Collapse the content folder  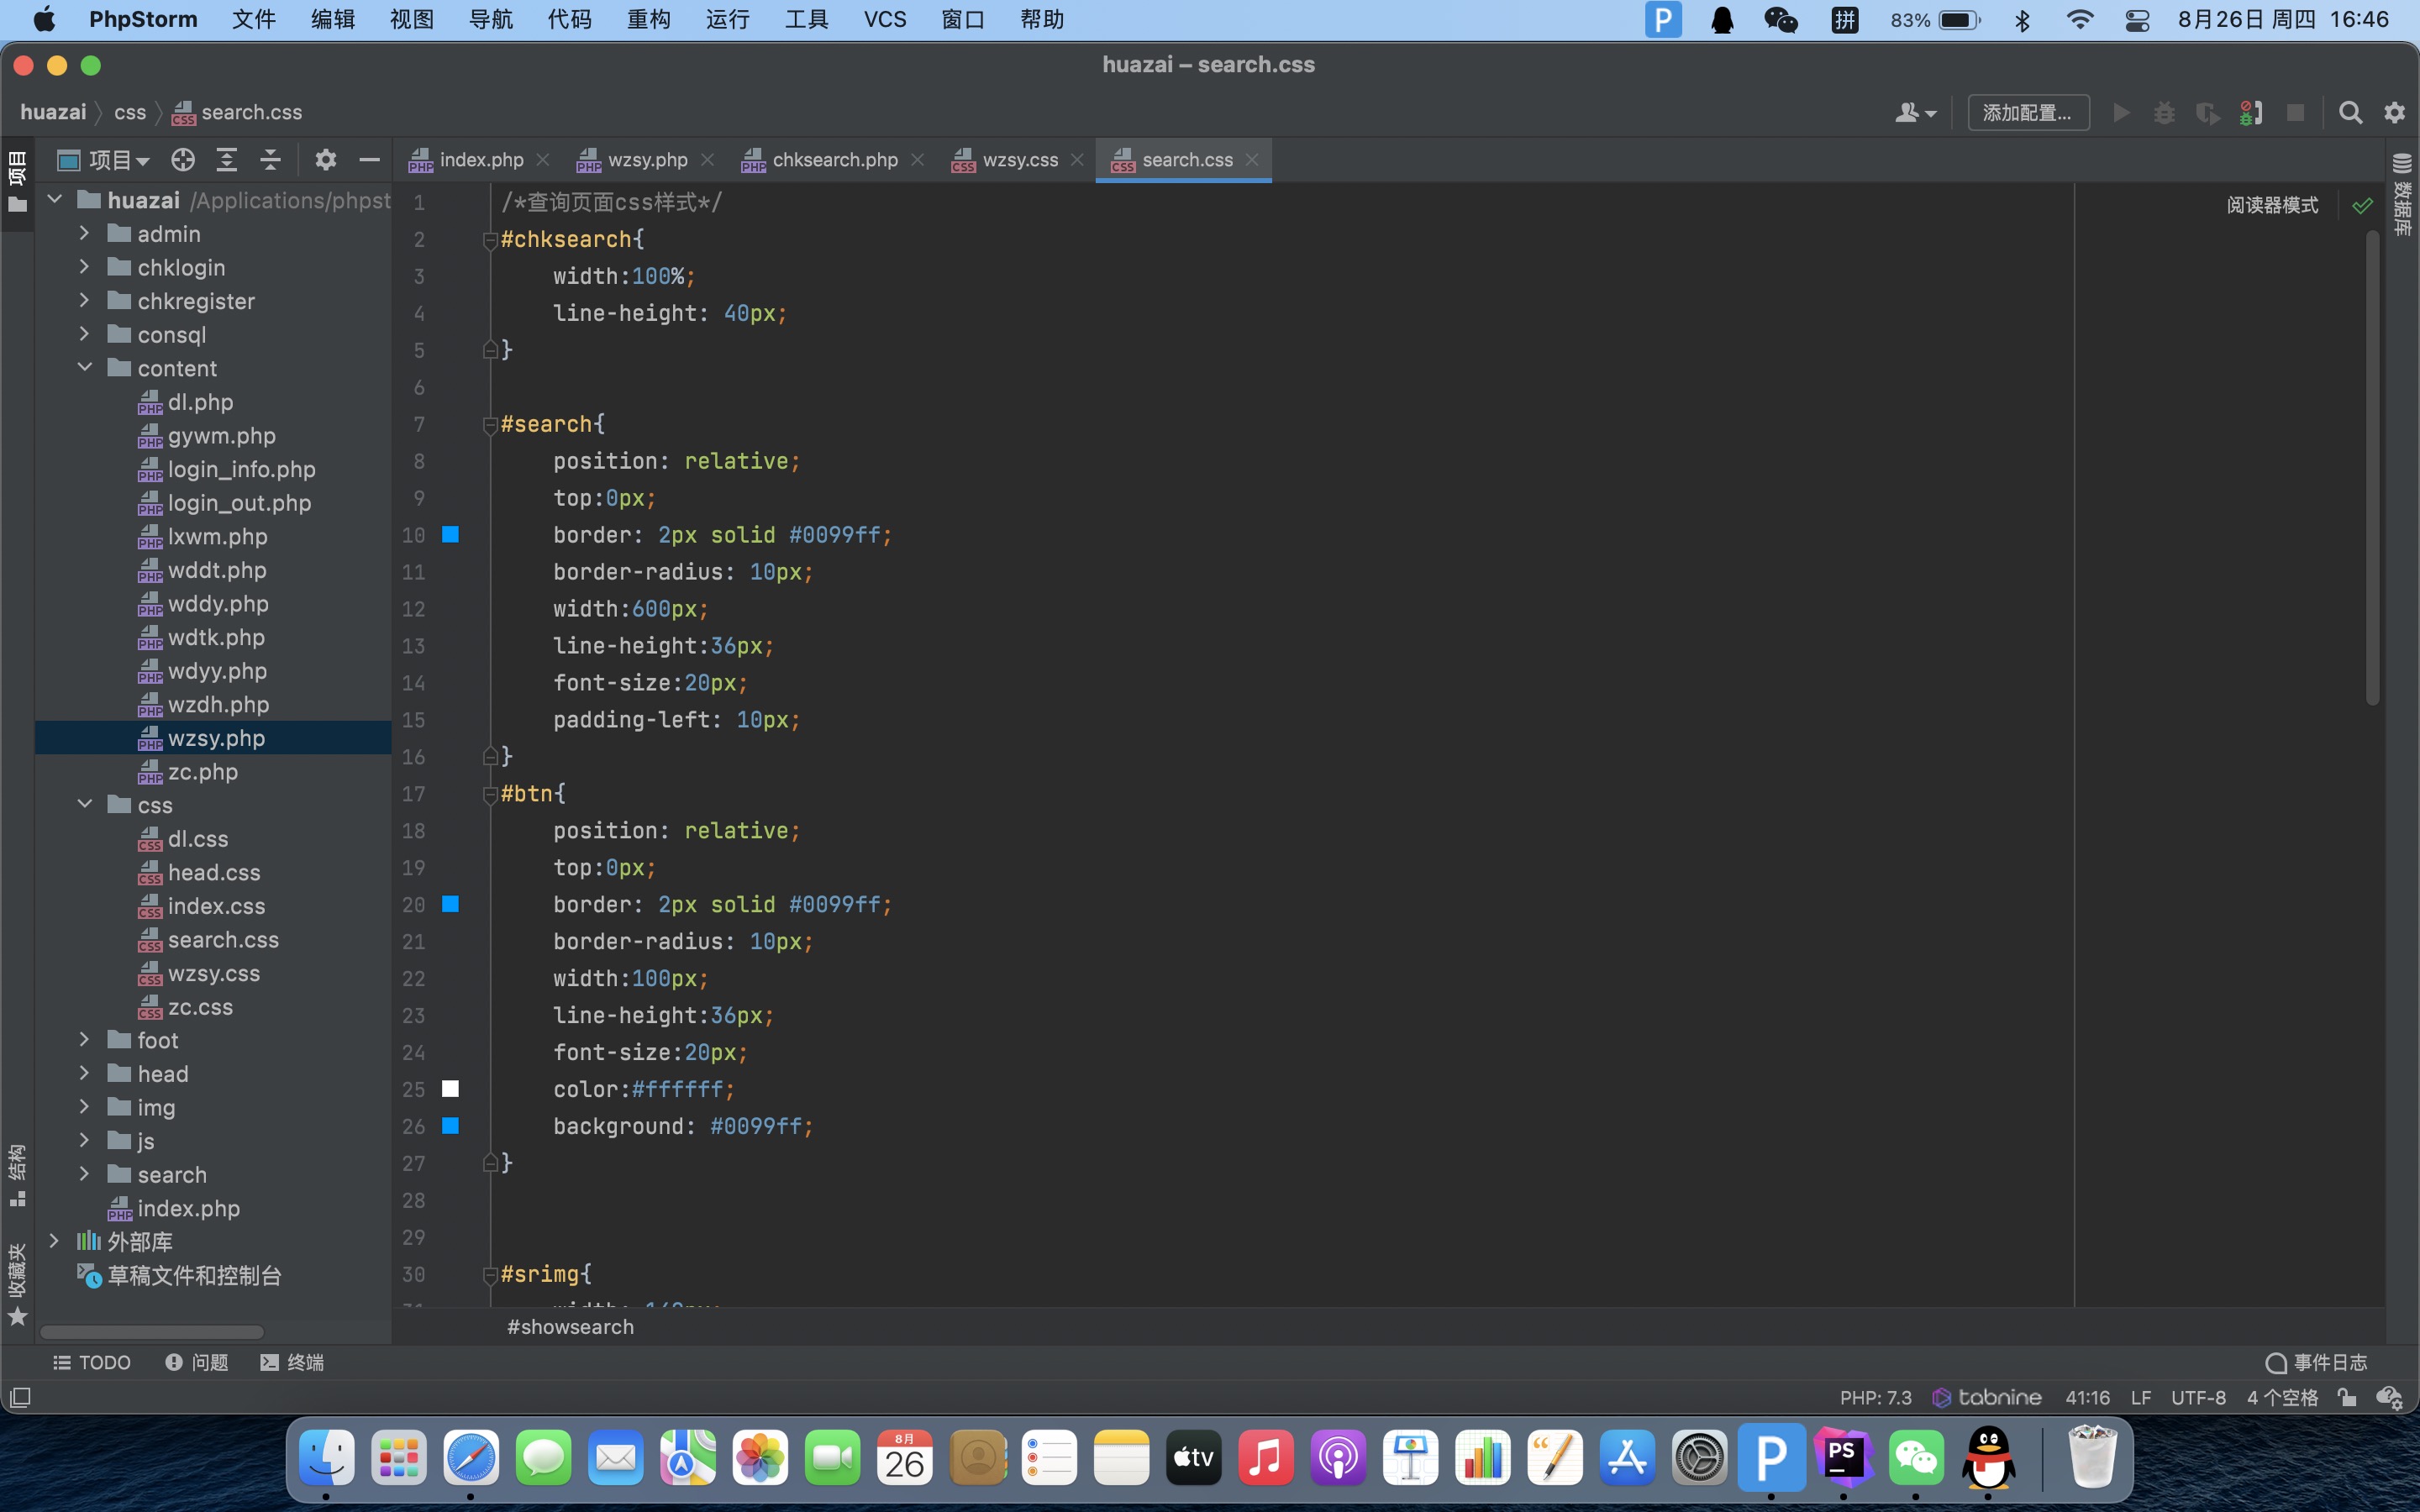point(85,368)
